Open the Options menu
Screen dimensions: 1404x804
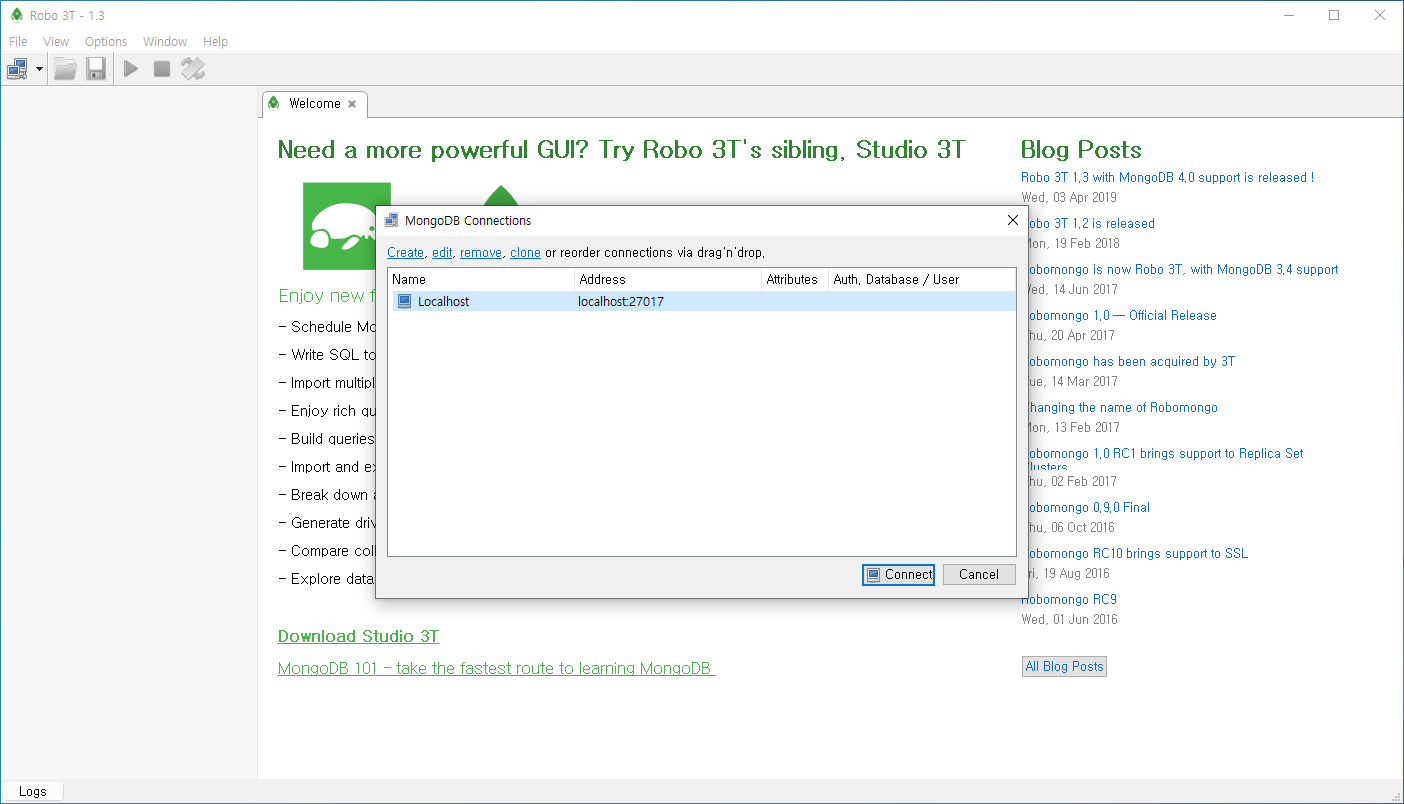[x=106, y=42]
